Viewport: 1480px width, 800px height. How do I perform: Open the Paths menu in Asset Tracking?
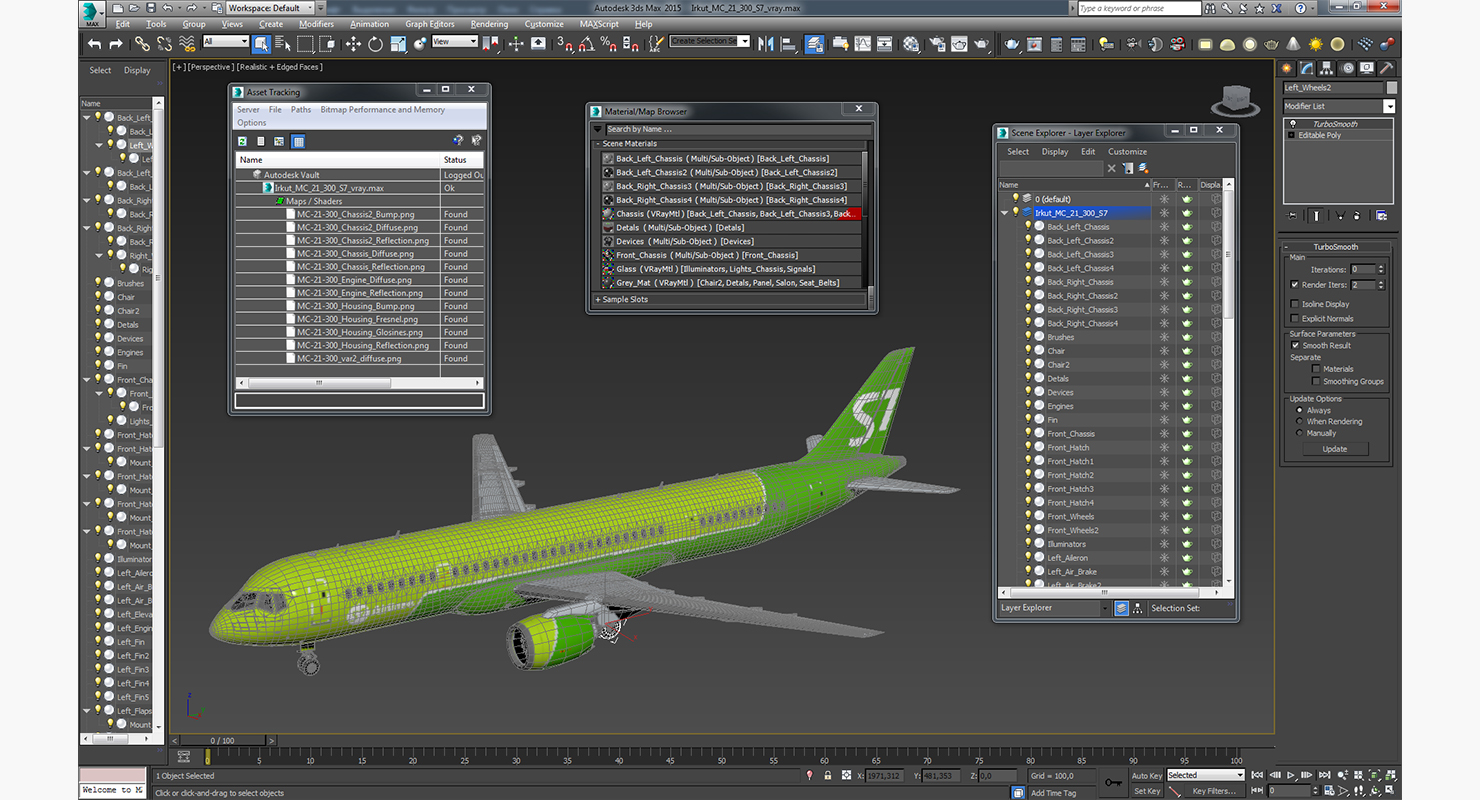(301, 110)
